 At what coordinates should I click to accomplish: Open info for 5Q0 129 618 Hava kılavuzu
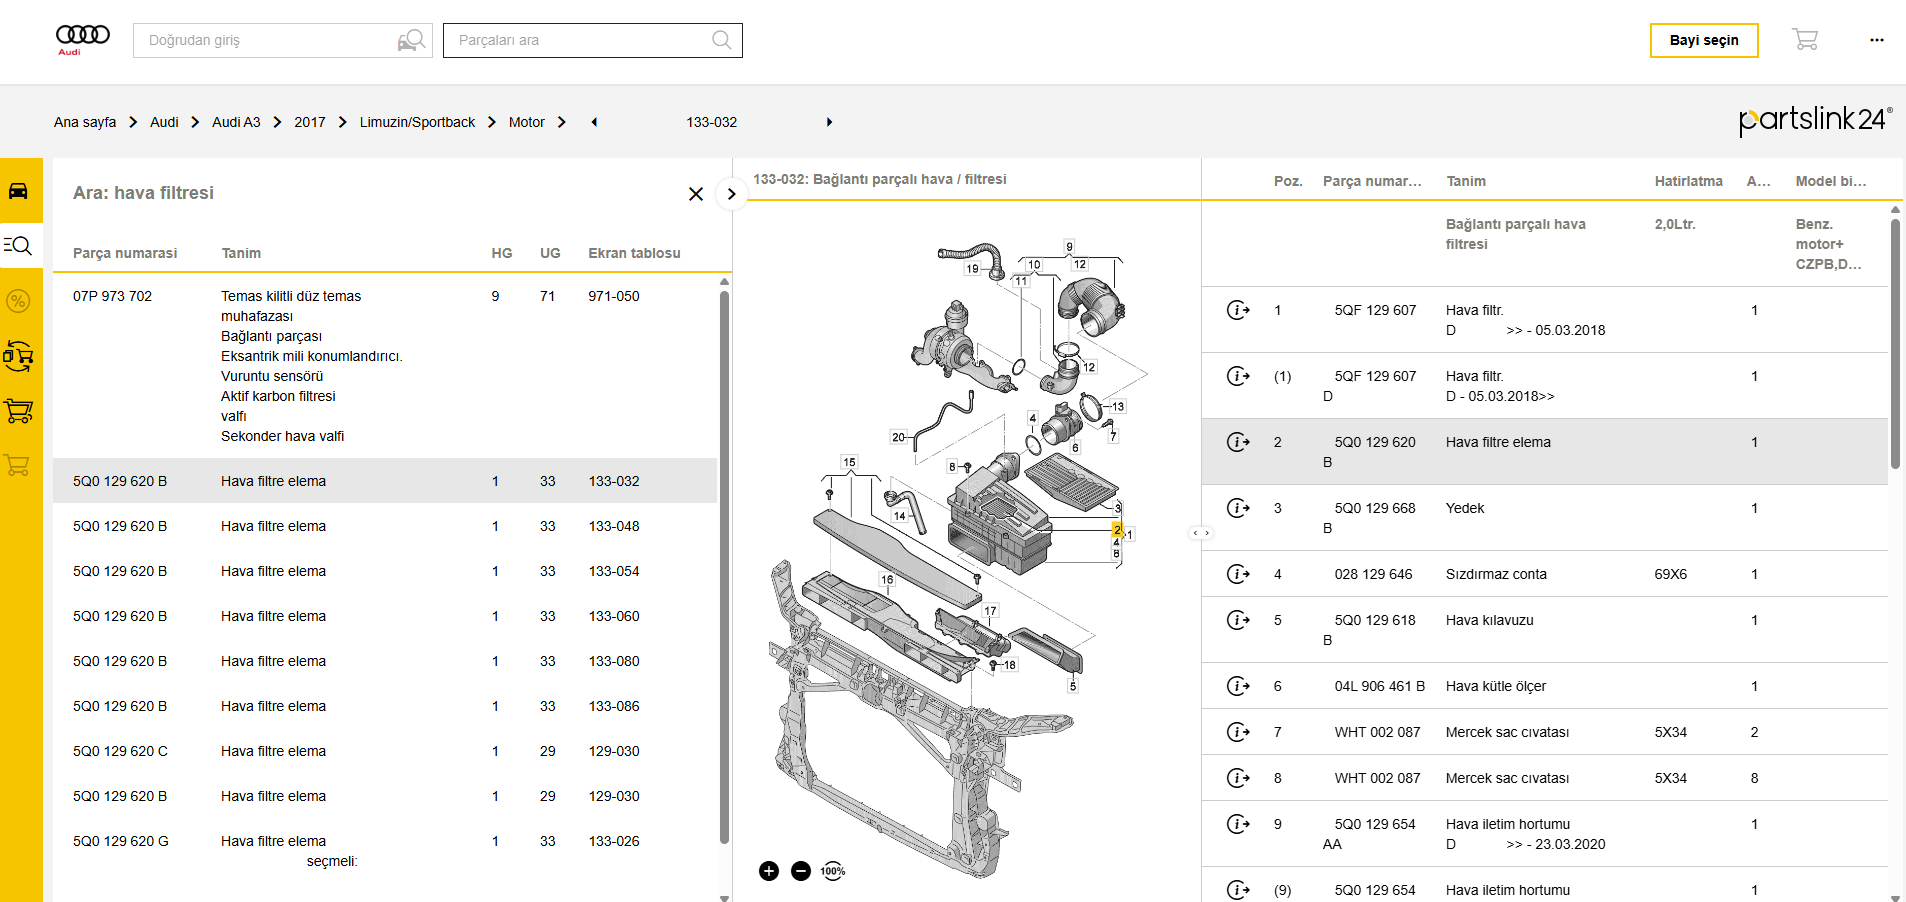pos(1238,620)
